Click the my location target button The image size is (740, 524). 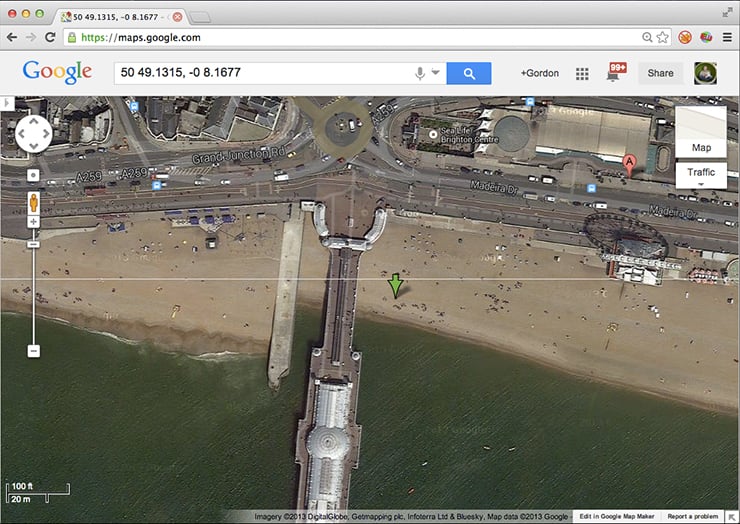(33, 175)
